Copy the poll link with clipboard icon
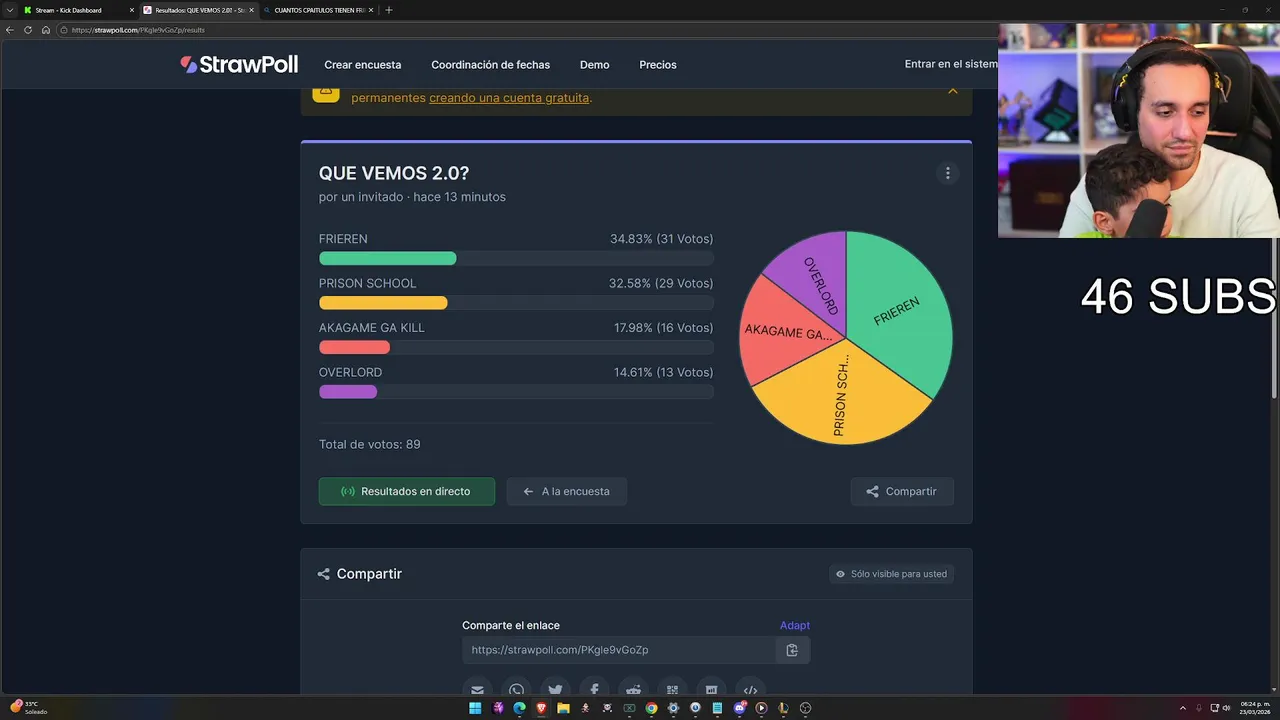The height and width of the screenshot is (720, 1280). coord(792,650)
